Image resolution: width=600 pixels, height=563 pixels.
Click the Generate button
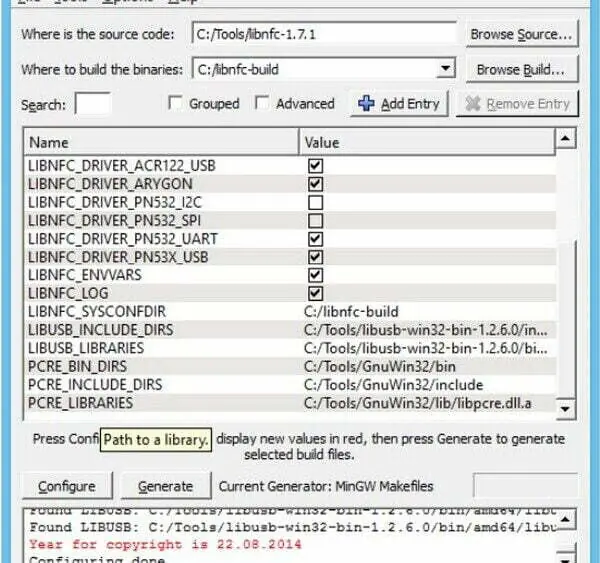tap(165, 486)
